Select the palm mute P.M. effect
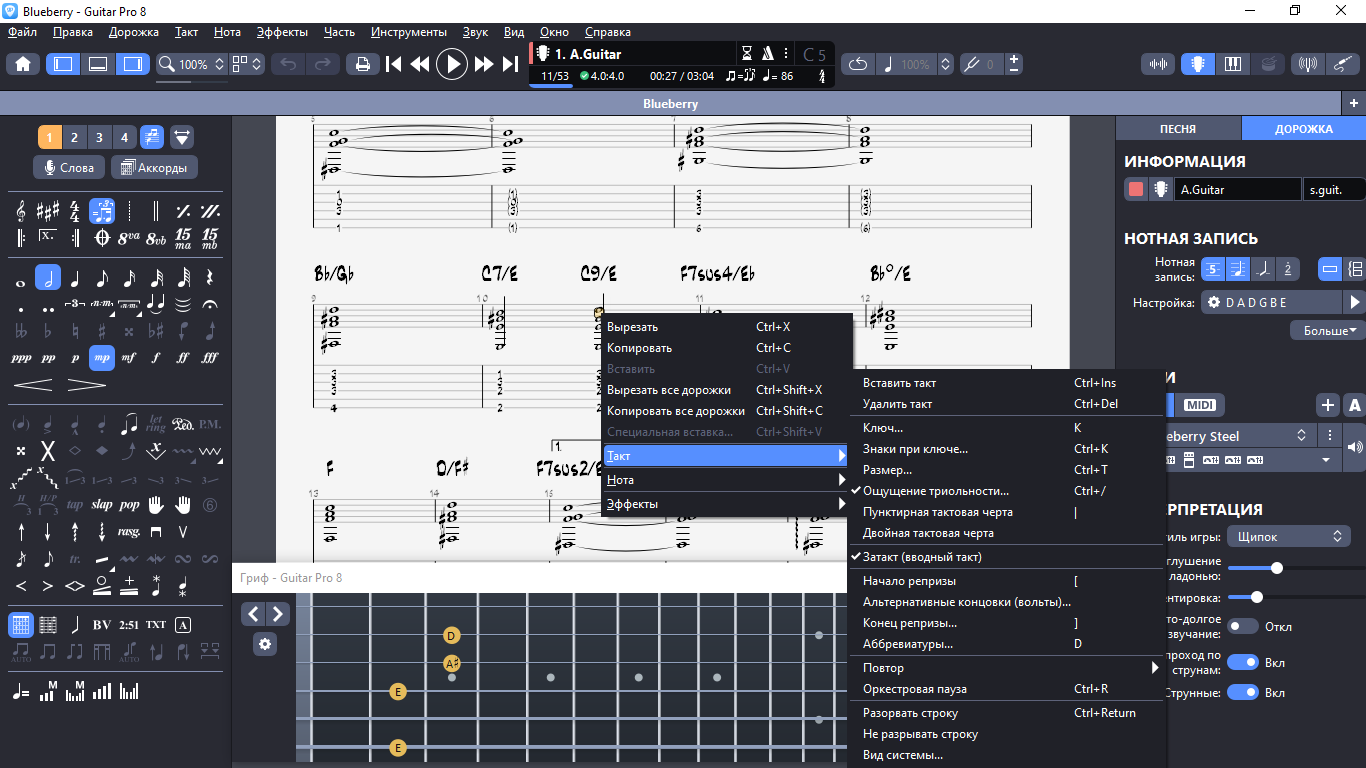Image resolution: width=1366 pixels, height=768 pixels. click(209, 424)
